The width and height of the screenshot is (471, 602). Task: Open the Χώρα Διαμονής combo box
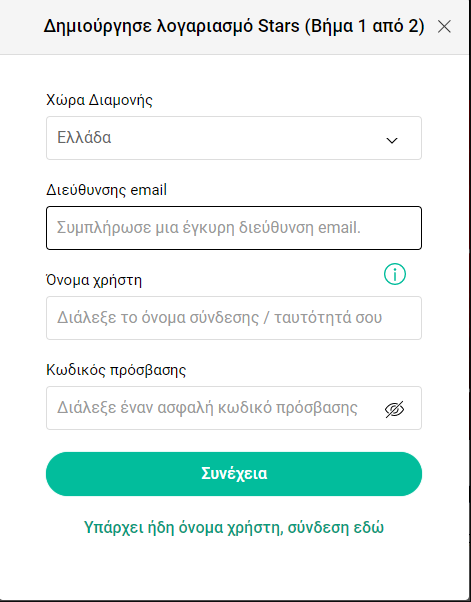coord(234,138)
